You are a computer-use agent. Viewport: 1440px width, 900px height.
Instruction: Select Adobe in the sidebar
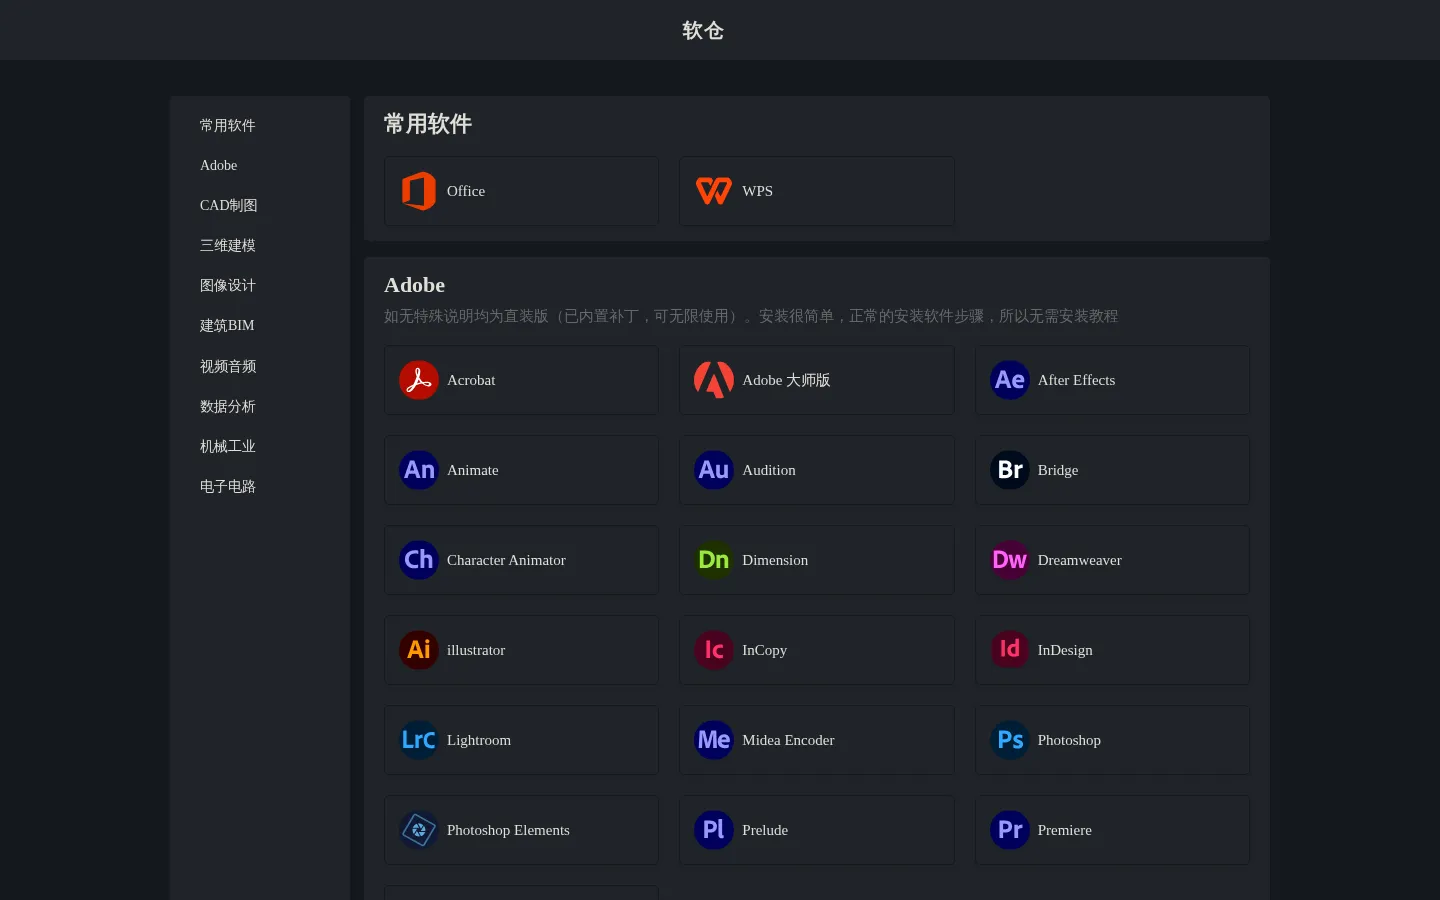coord(219,165)
